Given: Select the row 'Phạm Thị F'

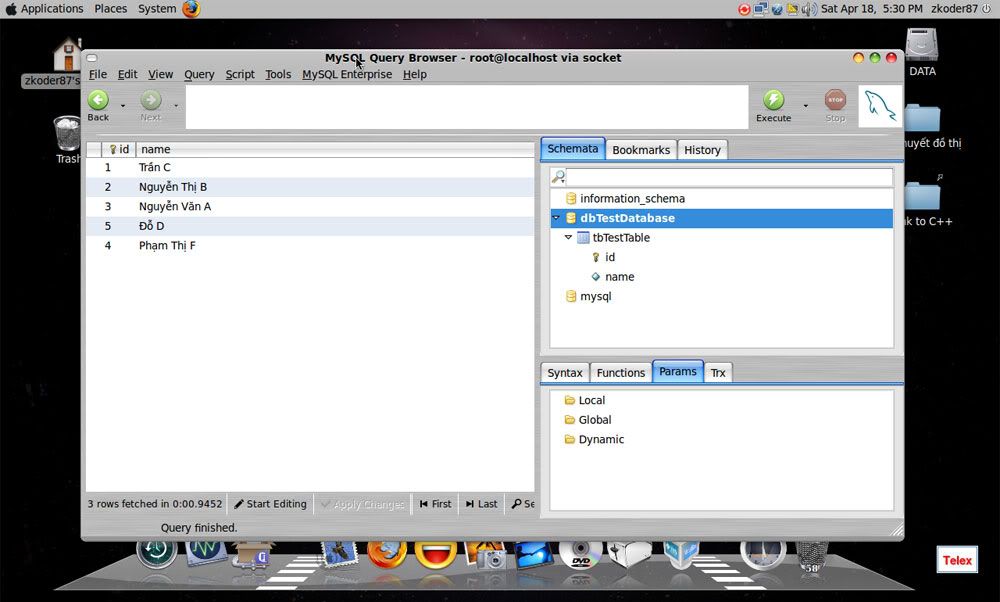Looking at the screenshot, I should 310,246.
